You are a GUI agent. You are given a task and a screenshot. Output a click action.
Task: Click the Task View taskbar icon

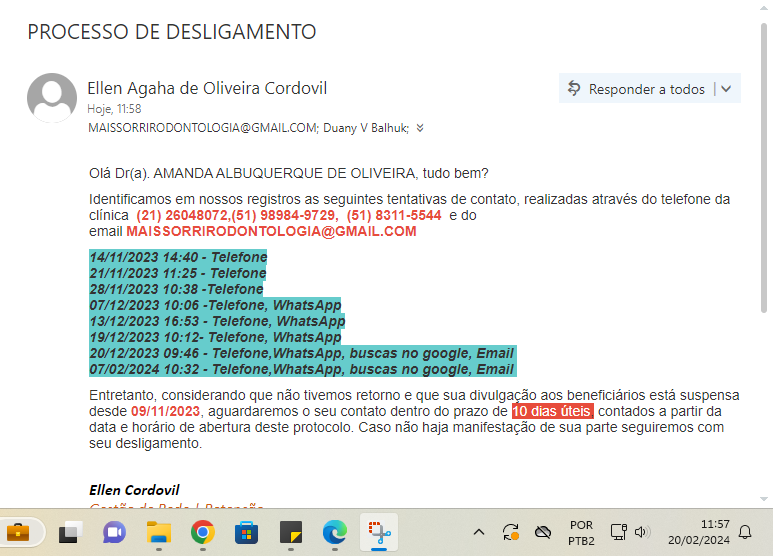70,532
